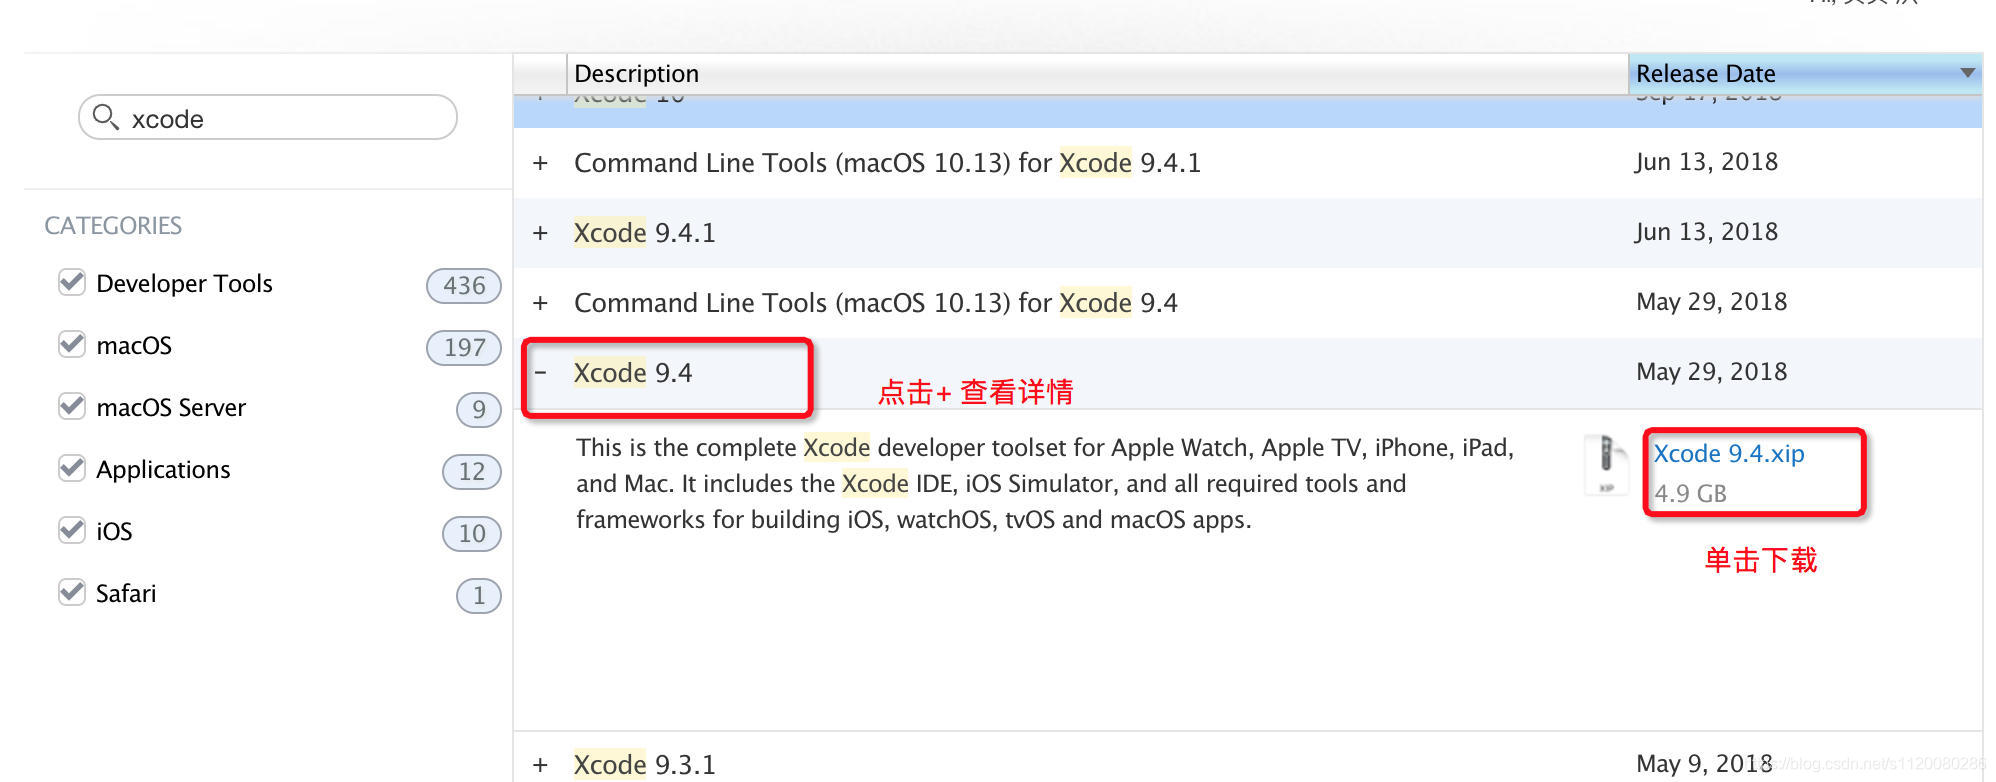Screen dimensions: 1996x782
Task: Click the iOS count badge 10
Action: point(472,534)
